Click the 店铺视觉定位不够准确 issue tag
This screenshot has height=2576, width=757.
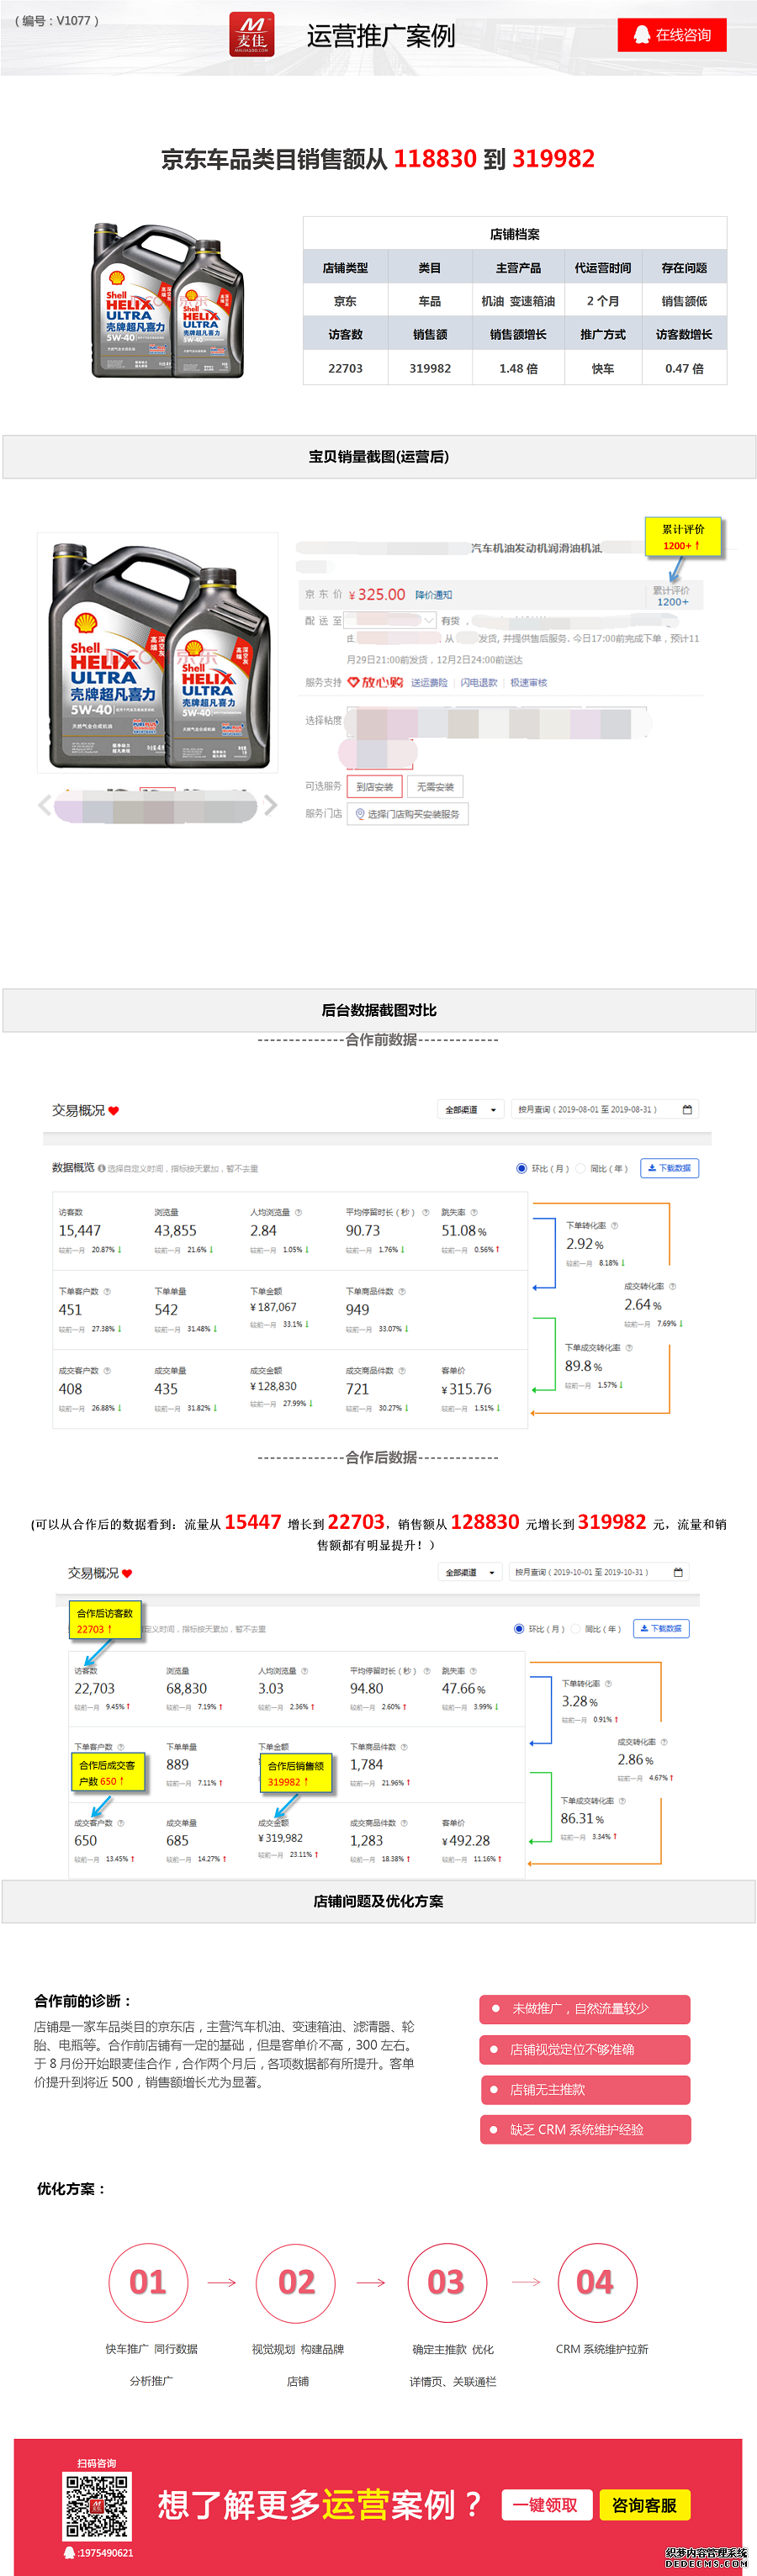(x=585, y=2049)
